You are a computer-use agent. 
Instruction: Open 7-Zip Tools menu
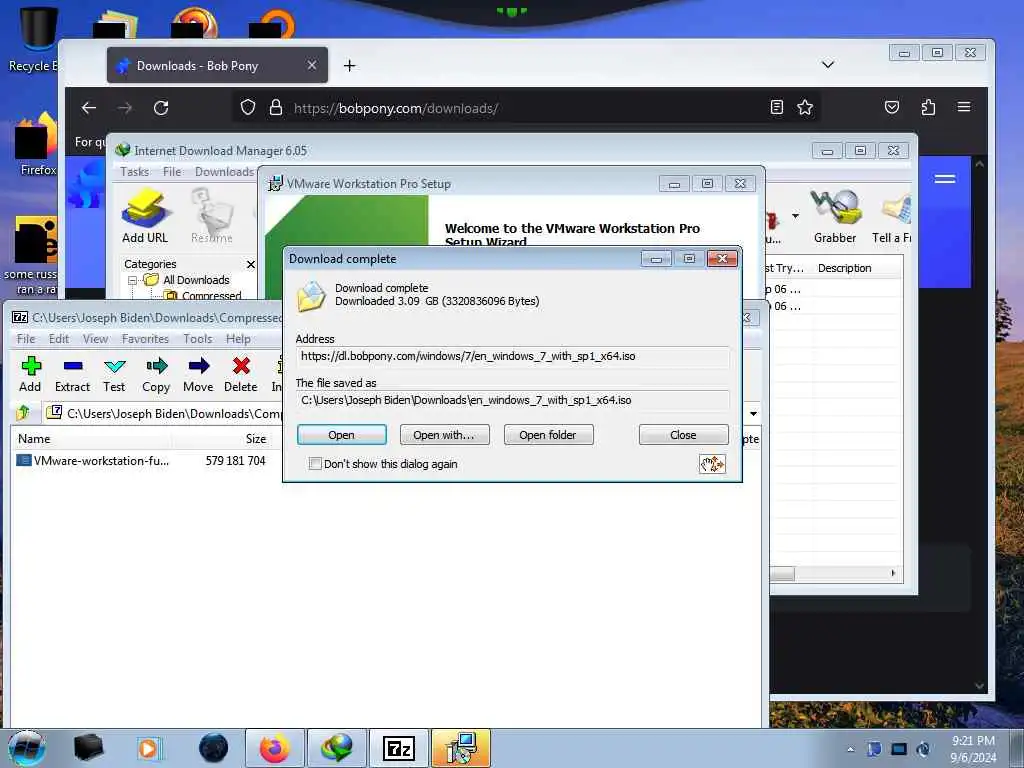pos(197,339)
